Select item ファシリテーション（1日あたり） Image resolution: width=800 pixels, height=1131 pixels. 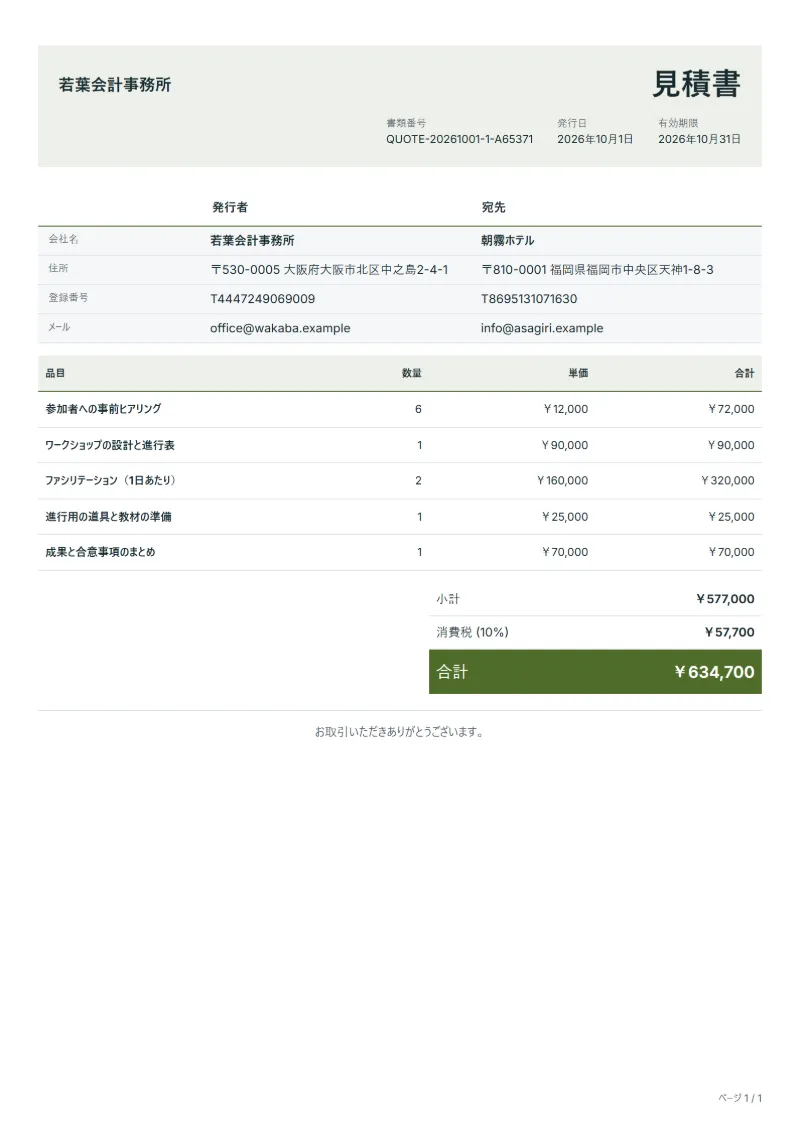click(x=110, y=480)
